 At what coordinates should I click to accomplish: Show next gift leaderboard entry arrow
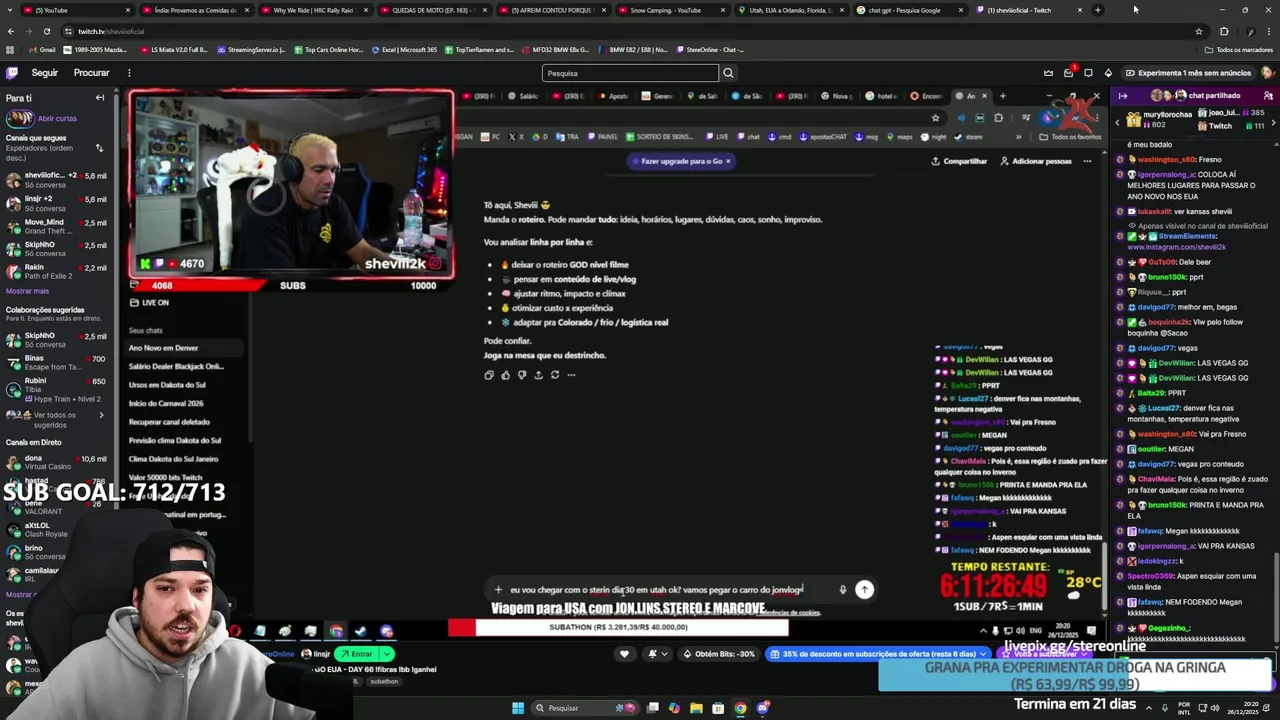coord(1274,122)
